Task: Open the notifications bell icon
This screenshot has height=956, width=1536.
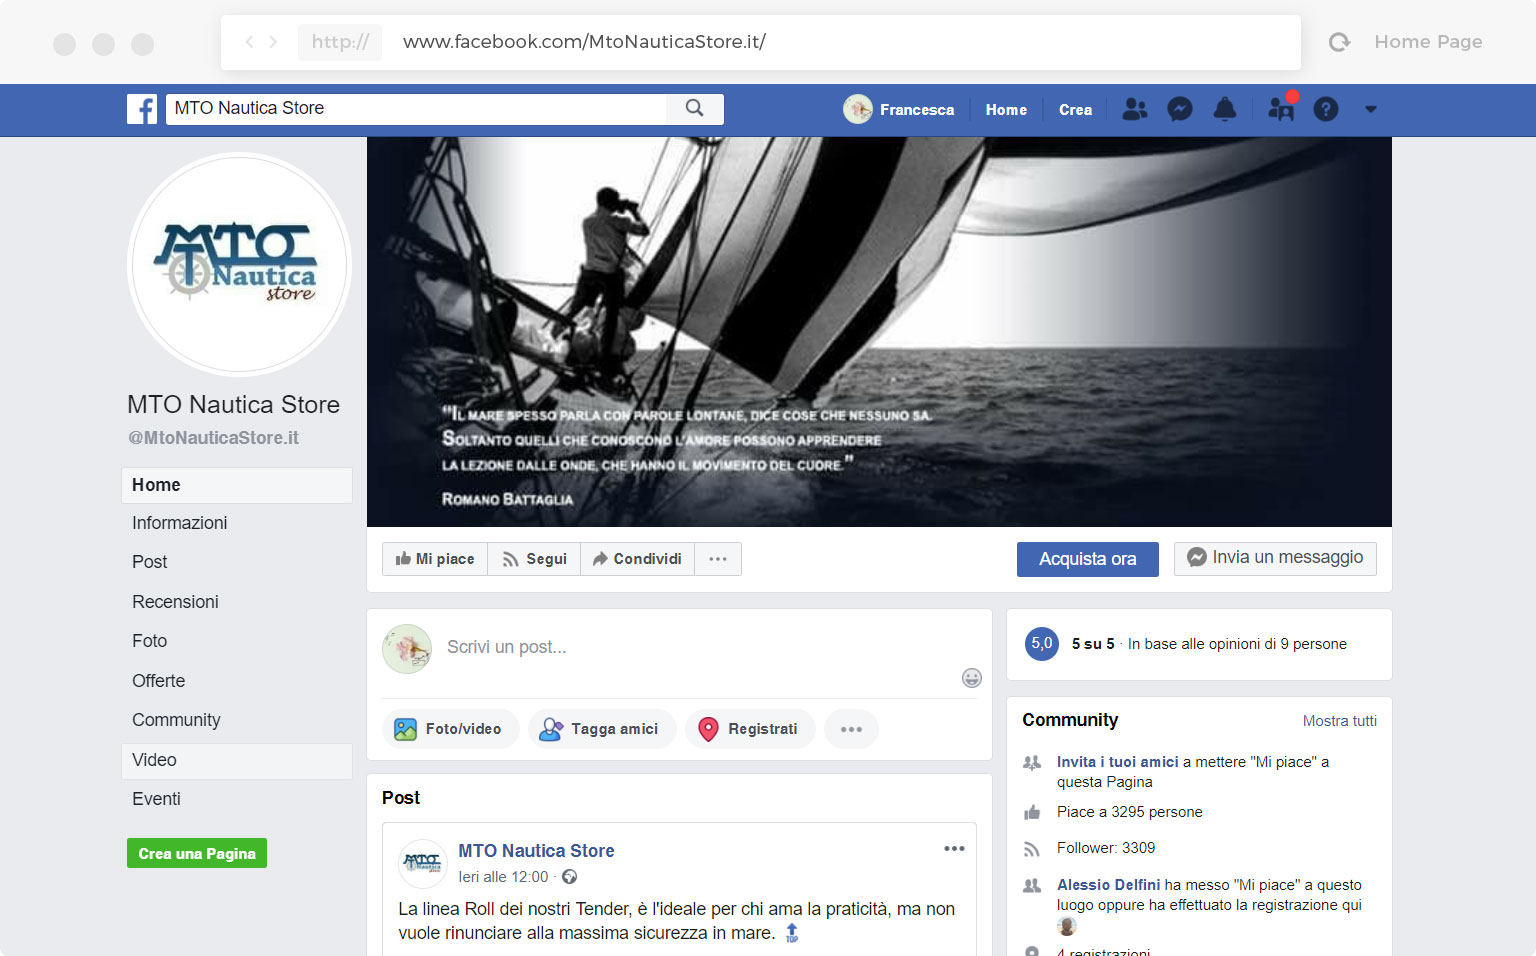Action: click(1225, 109)
